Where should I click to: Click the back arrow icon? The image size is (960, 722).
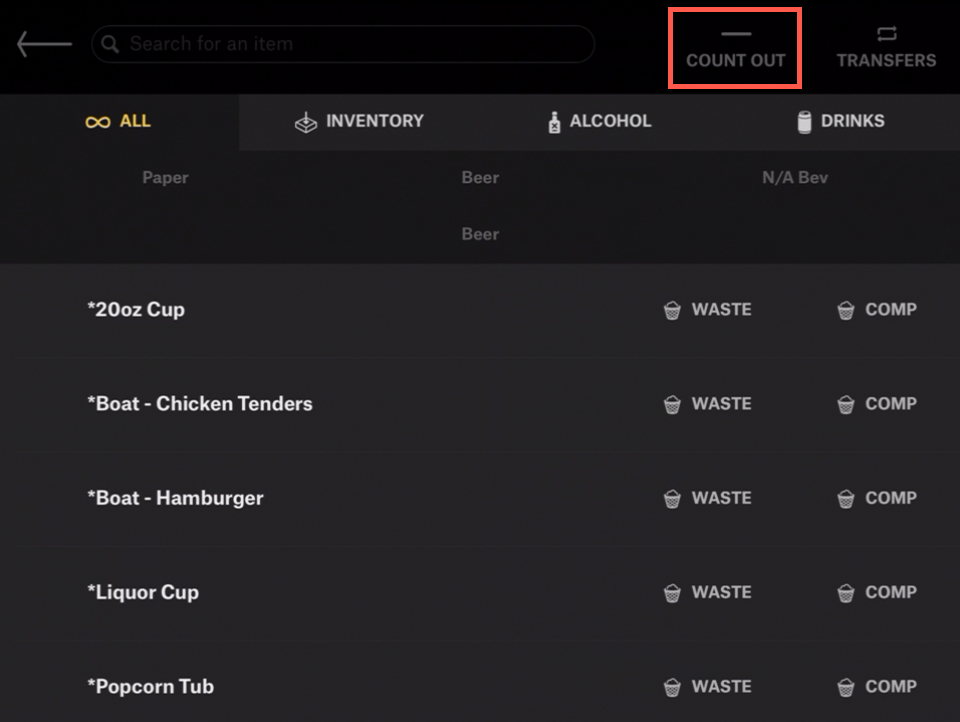click(44, 44)
